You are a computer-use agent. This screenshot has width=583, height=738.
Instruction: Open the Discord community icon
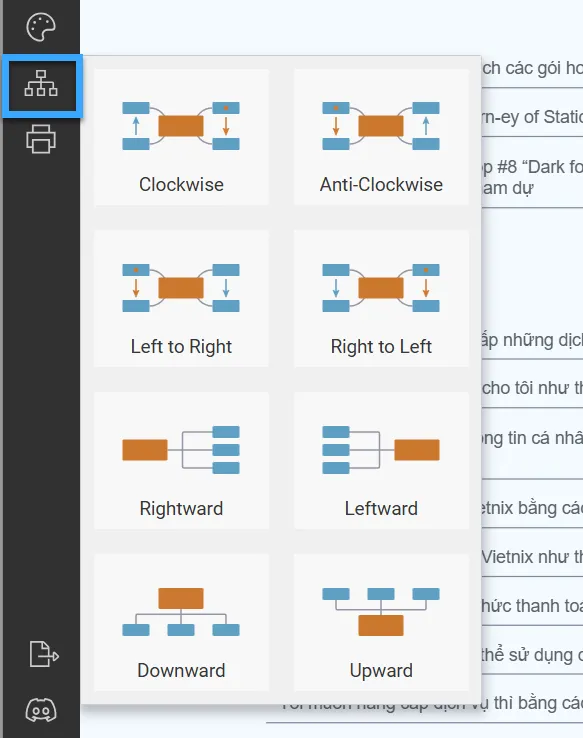(x=41, y=710)
